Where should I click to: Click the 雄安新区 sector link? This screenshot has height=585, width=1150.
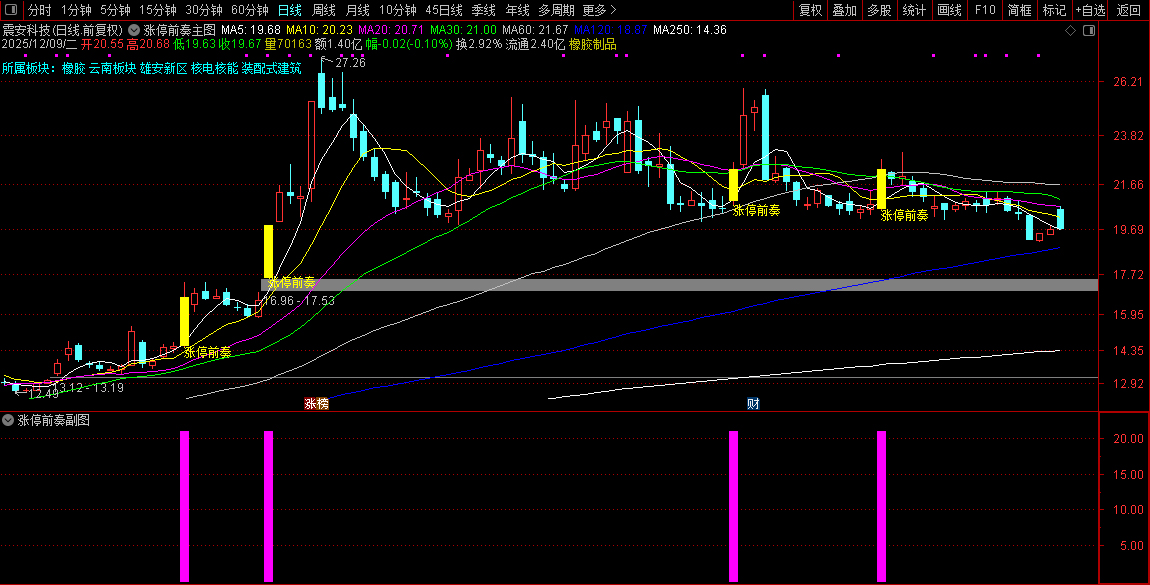coord(163,68)
